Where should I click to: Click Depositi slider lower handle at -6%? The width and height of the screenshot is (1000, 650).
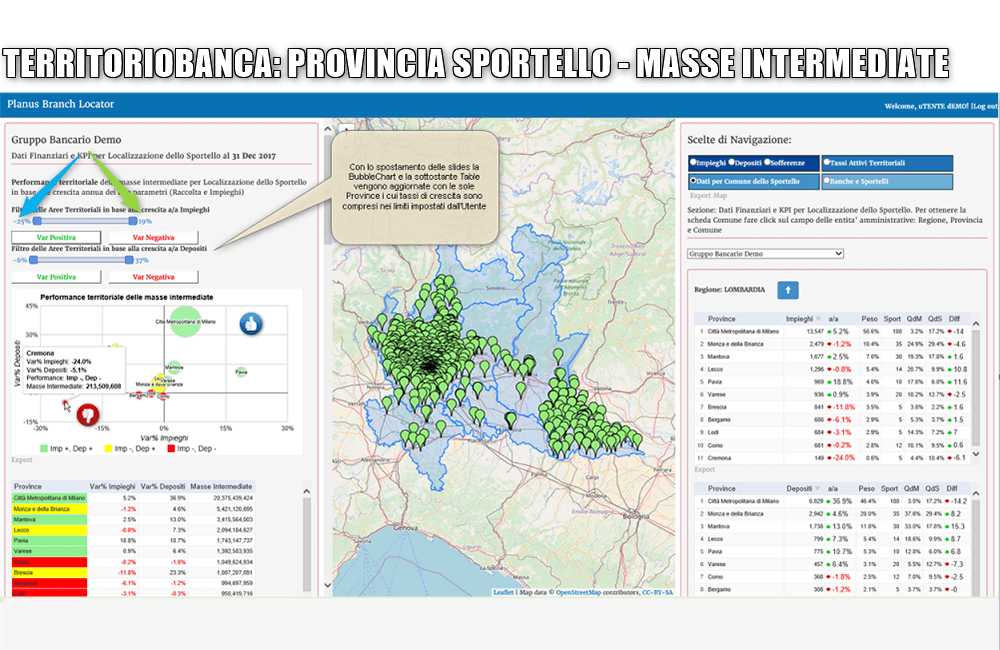coord(33,260)
